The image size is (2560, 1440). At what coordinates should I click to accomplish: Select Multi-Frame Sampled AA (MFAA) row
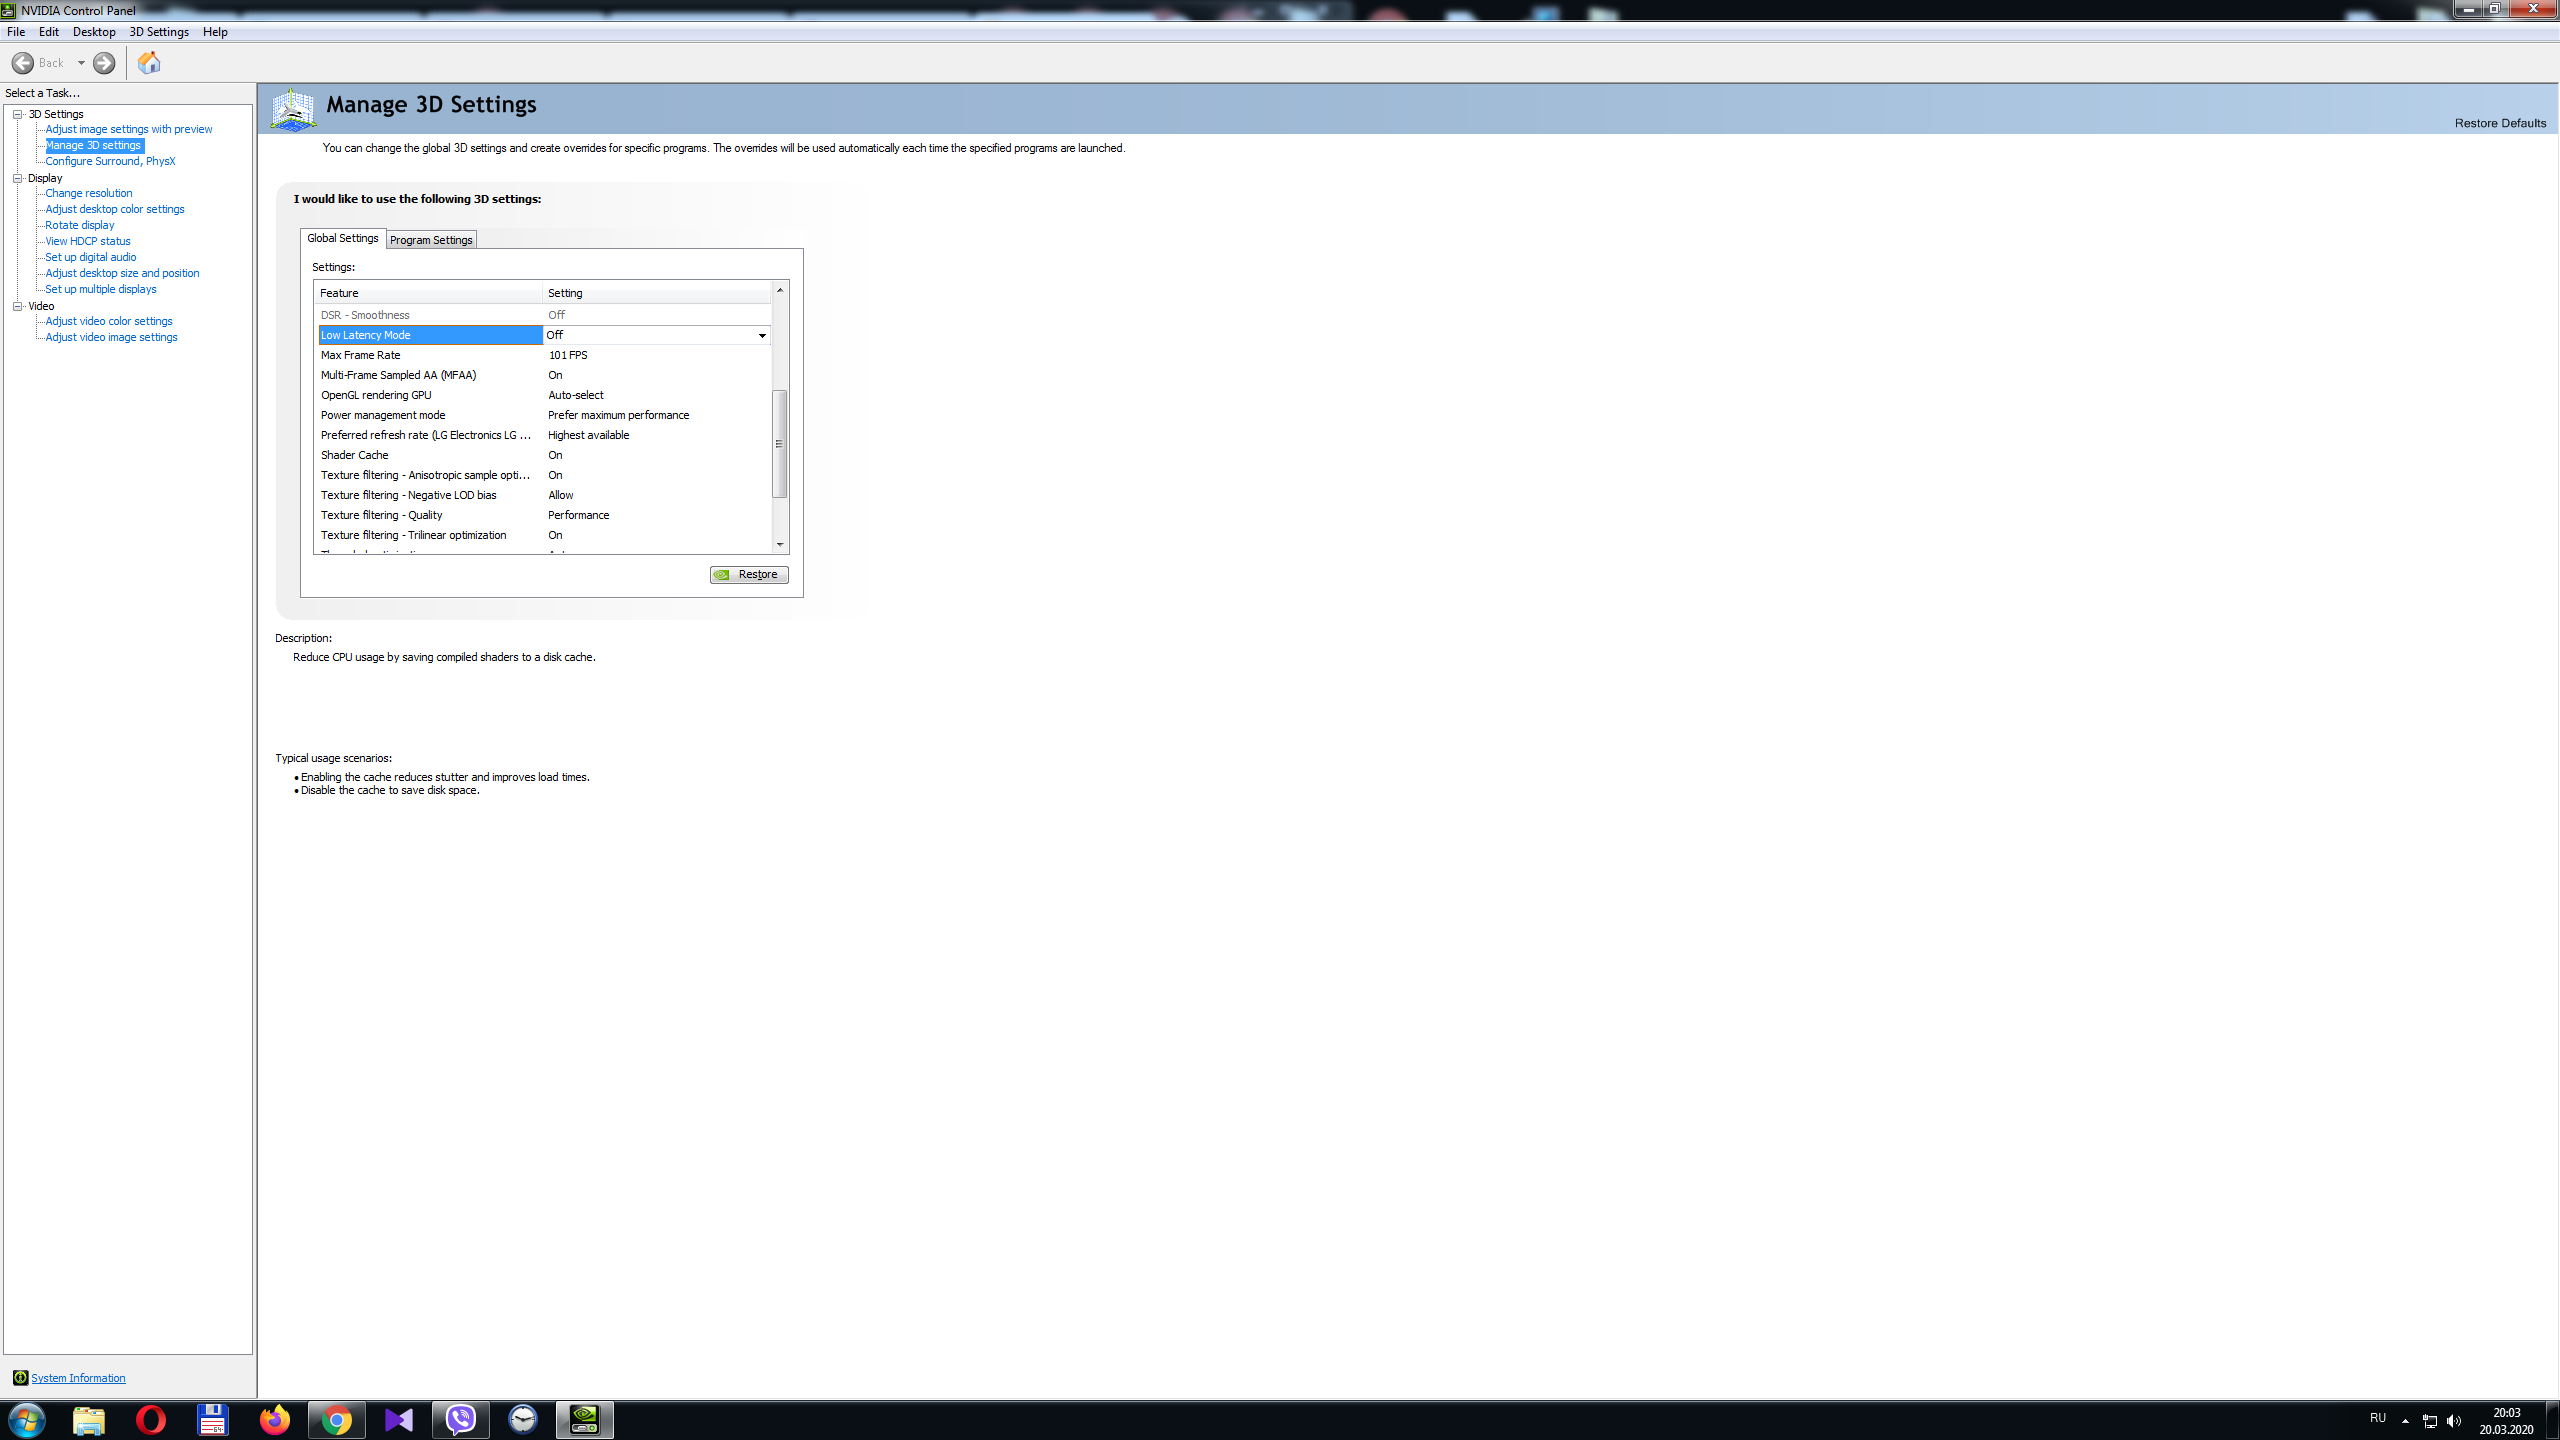click(545, 375)
